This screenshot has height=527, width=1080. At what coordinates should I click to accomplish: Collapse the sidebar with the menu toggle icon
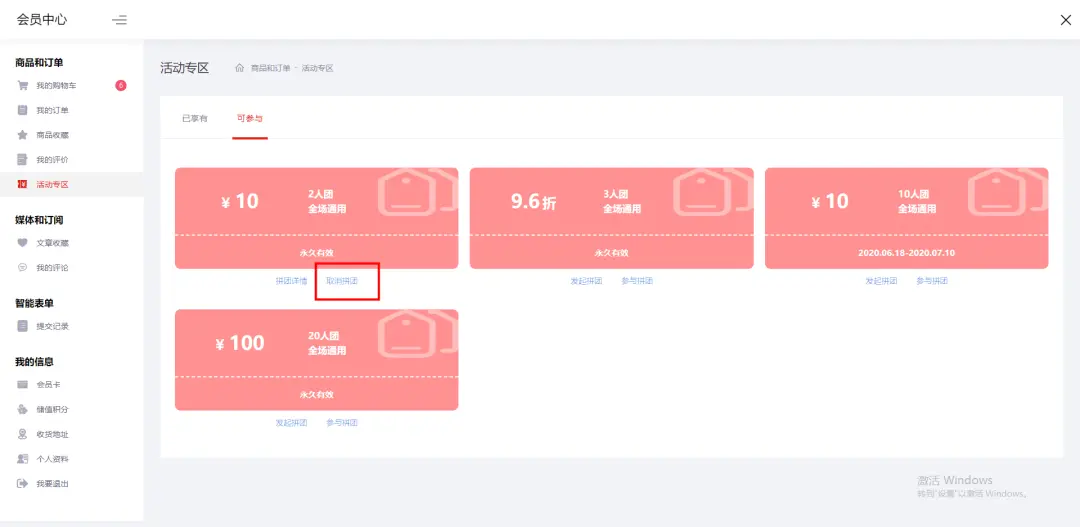pos(119,20)
